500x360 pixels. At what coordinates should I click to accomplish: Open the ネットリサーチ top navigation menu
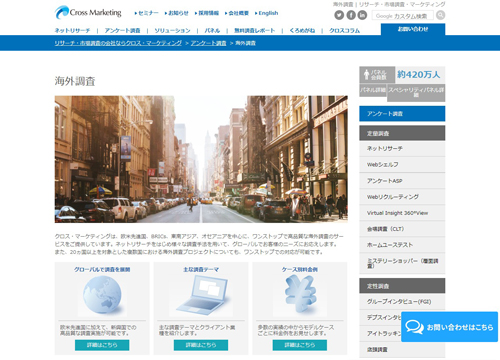pos(72,30)
